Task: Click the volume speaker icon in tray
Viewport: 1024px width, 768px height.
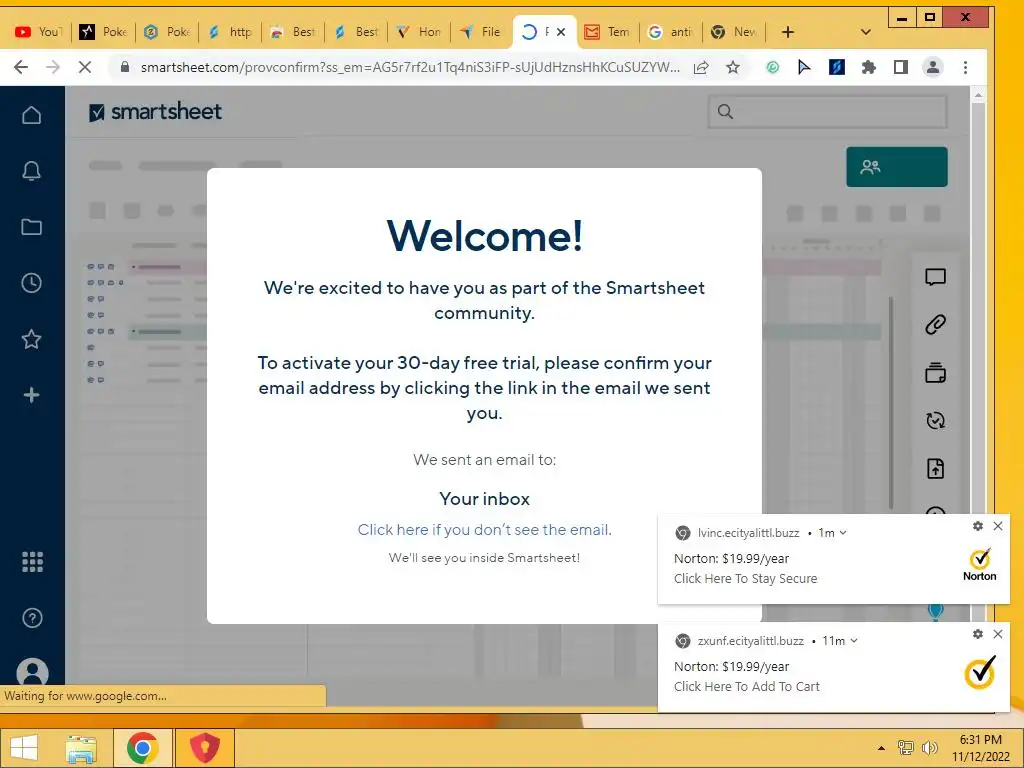Action: pyautogui.click(x=929, y=748)
